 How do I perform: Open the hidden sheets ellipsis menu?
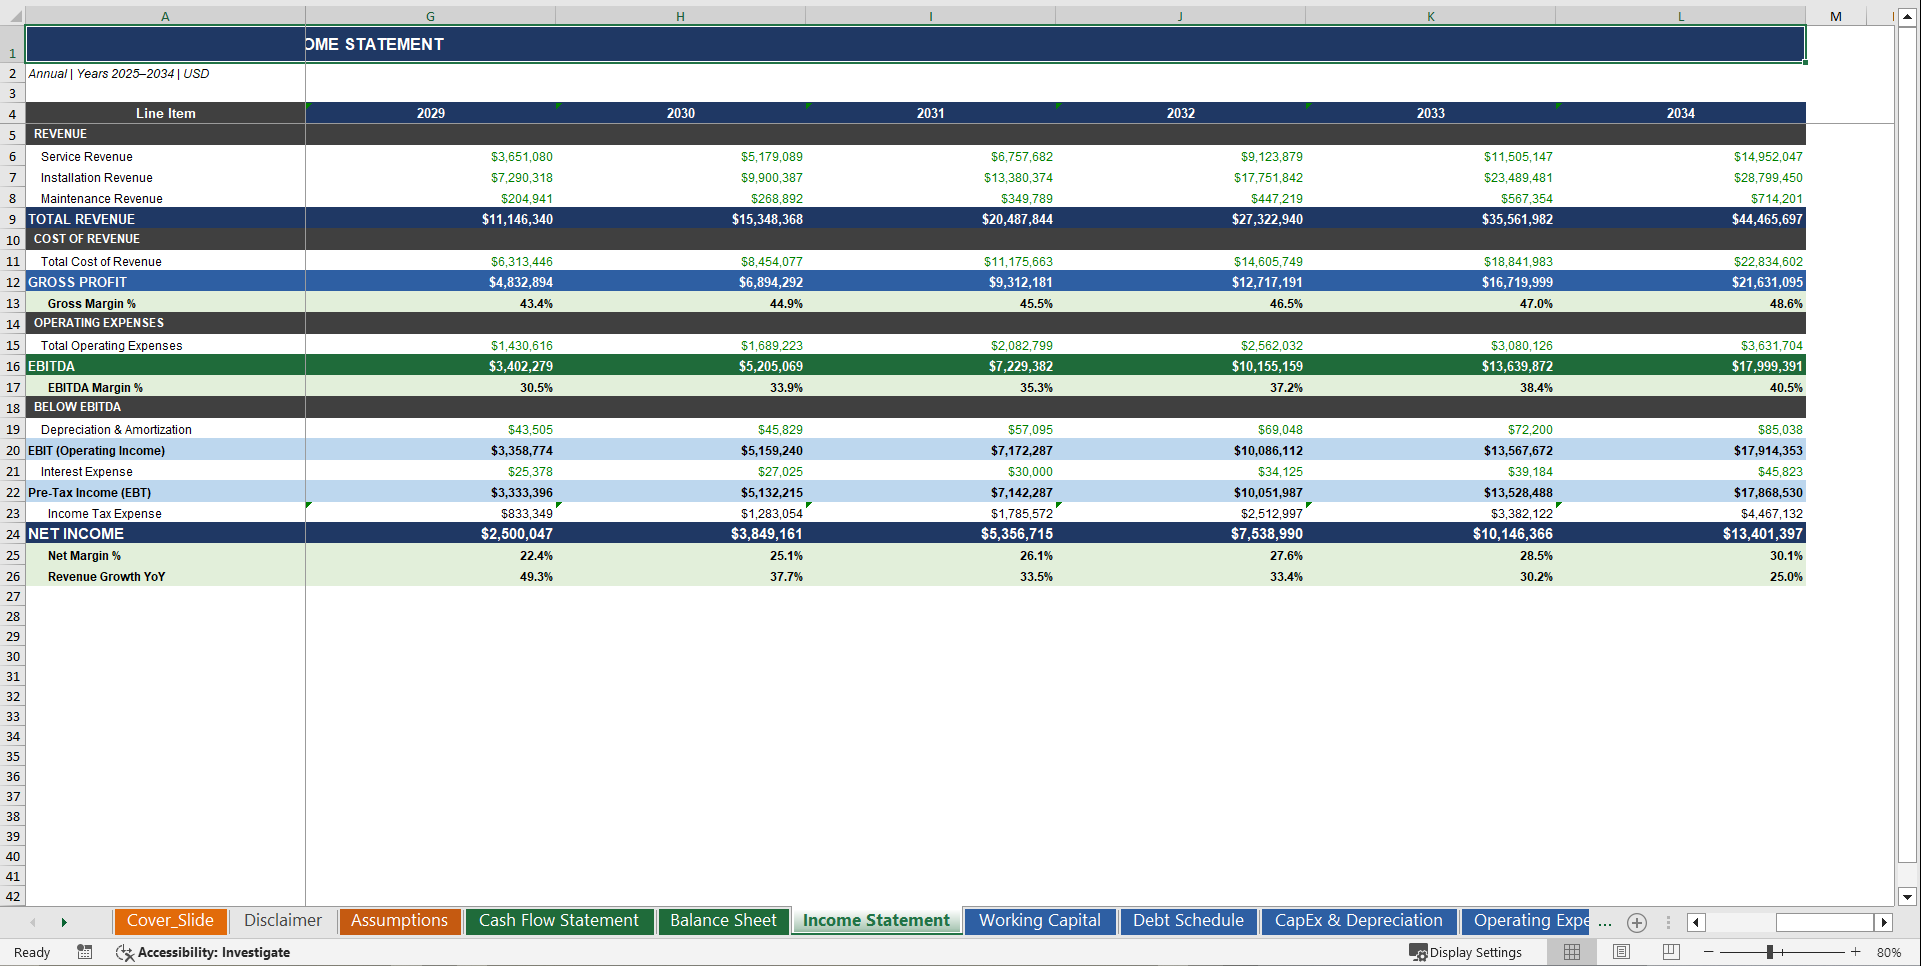1605,923
